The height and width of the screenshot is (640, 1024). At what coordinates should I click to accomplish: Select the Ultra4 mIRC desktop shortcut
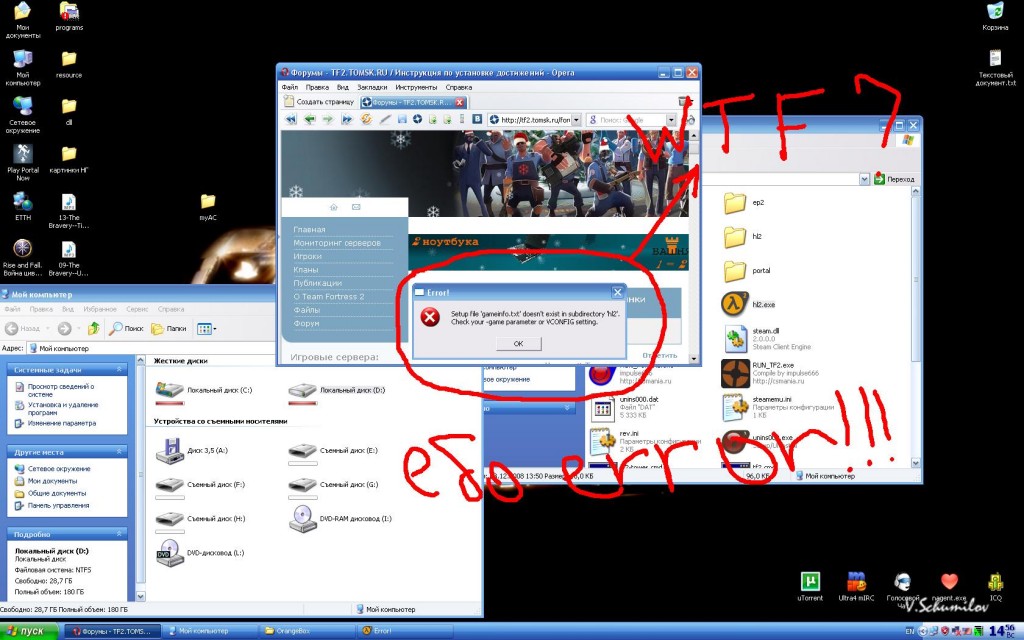tap(856, 581)
